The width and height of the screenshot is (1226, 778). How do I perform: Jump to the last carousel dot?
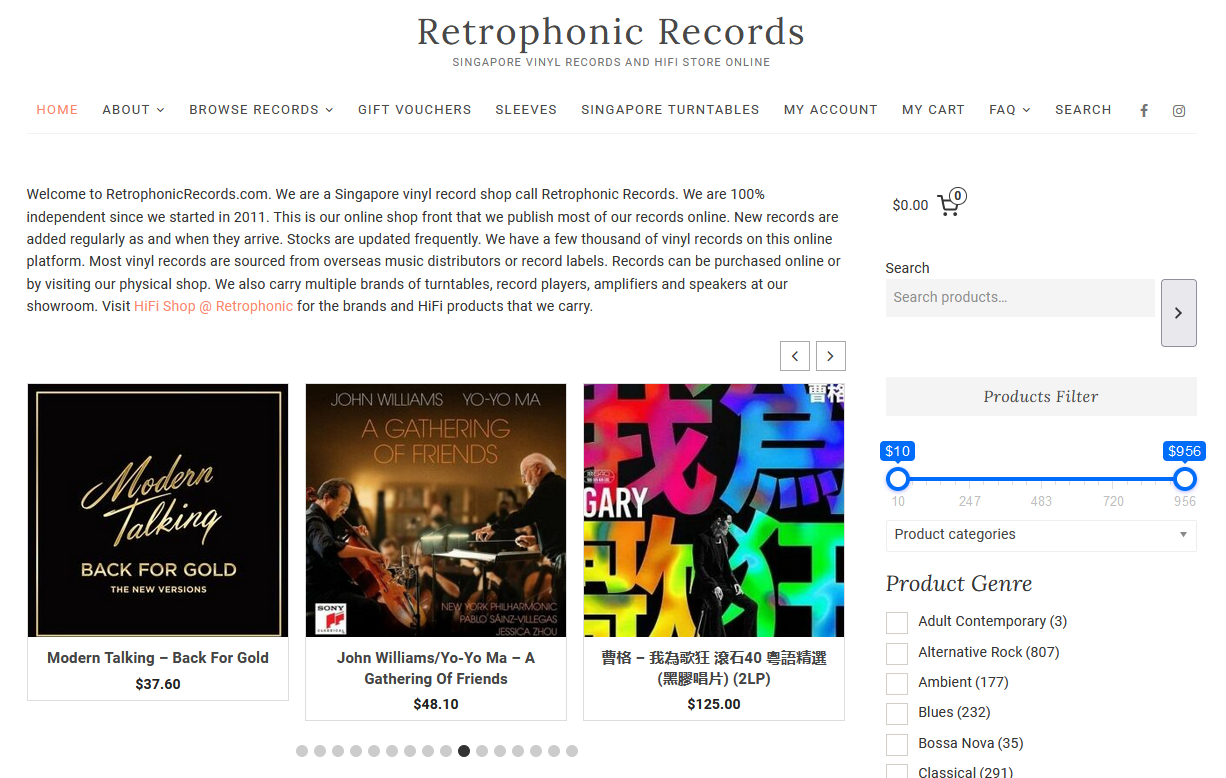(572, 751)
